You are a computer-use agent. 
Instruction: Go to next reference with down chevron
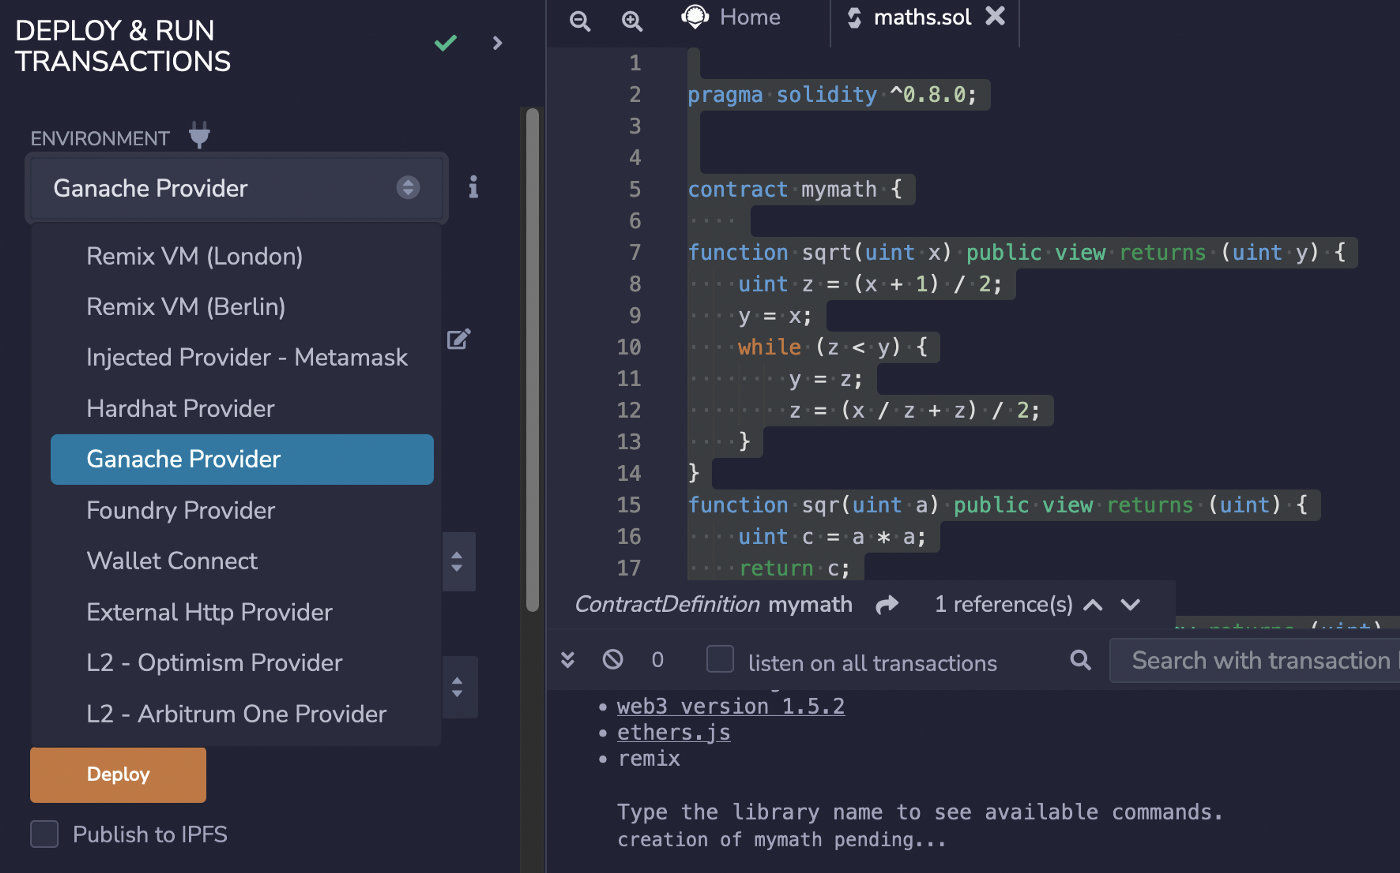[1130, 604]
